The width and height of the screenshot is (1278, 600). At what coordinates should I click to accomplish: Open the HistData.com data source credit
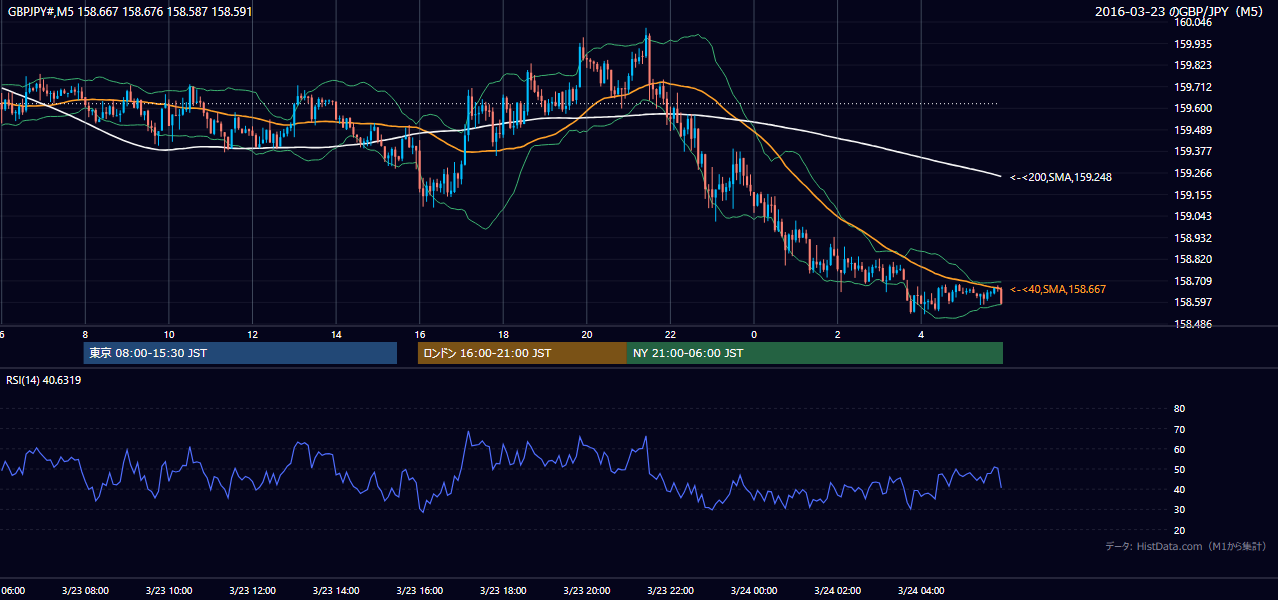[1185, 546]
